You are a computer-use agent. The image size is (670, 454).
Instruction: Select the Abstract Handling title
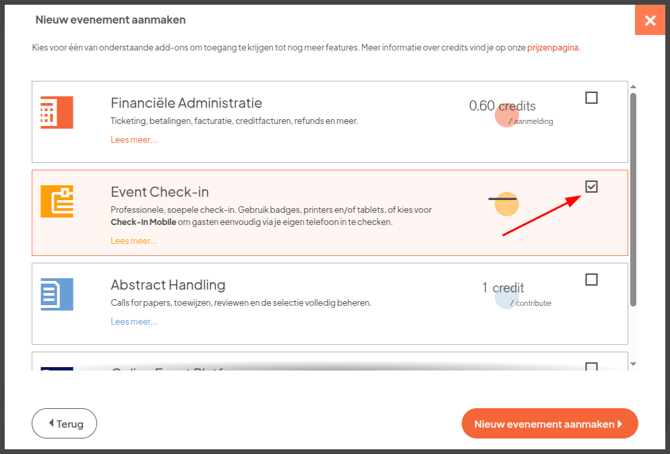click(x=167, y=285)
